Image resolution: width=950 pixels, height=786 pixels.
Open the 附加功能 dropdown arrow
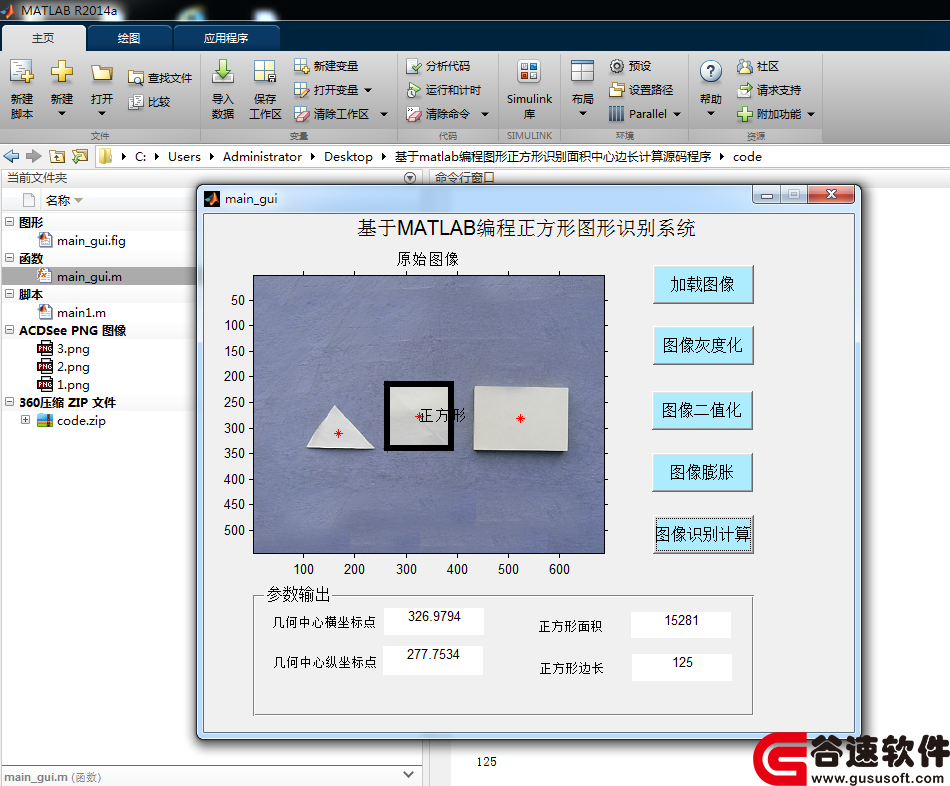click(811, 114)
